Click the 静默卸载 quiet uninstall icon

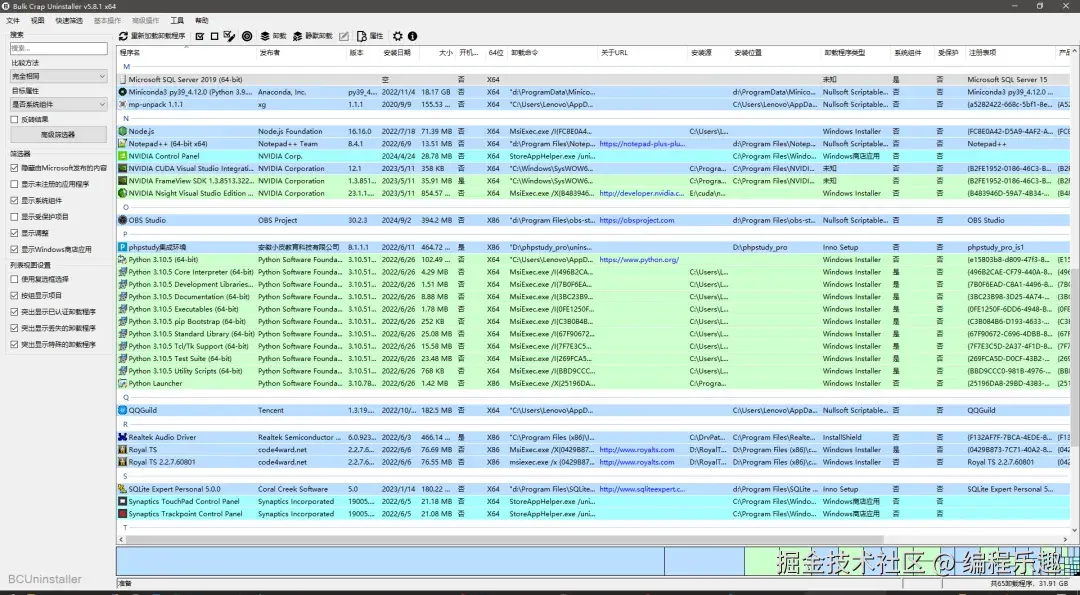coord(298,36)
